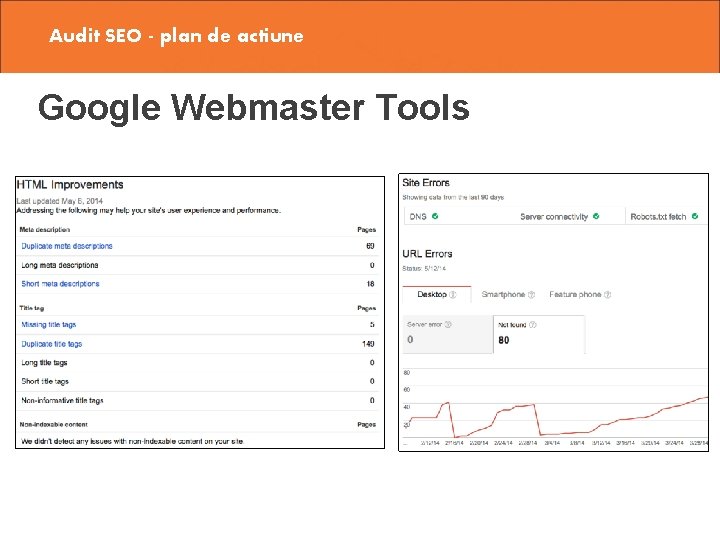Select the Desktop tab

437,294
